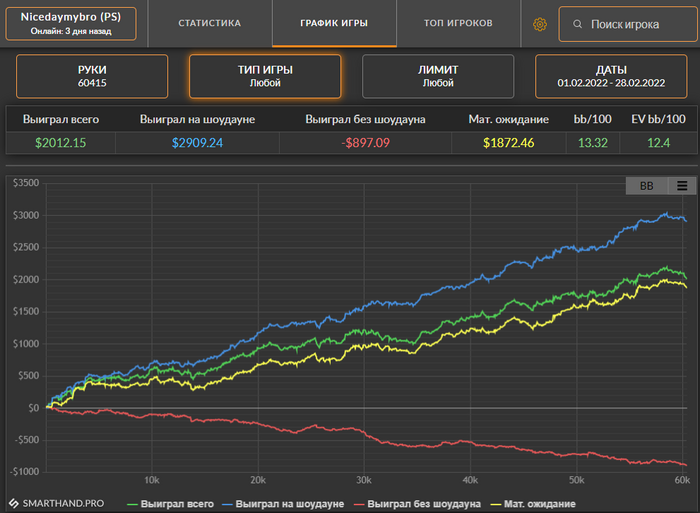The image size is (700, 513).
Task: Open settings via the gear icon
Action: [540, 24]
